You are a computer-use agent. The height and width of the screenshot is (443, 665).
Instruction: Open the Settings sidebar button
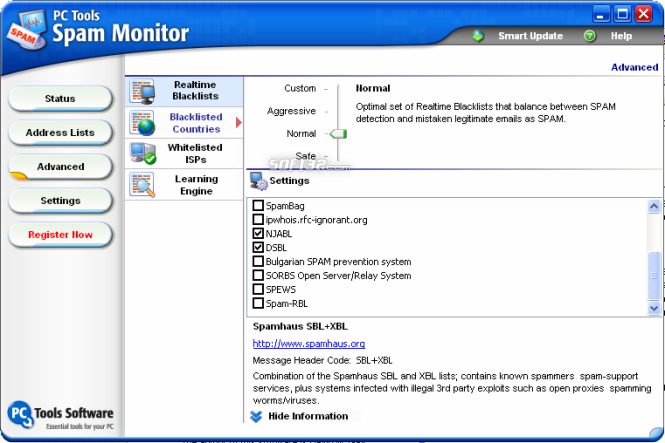point(60,201)
